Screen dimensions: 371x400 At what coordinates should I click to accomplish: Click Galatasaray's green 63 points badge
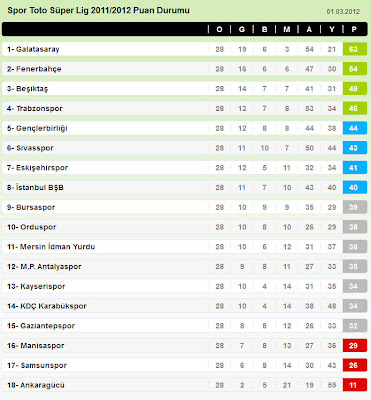tap(355, 49)
